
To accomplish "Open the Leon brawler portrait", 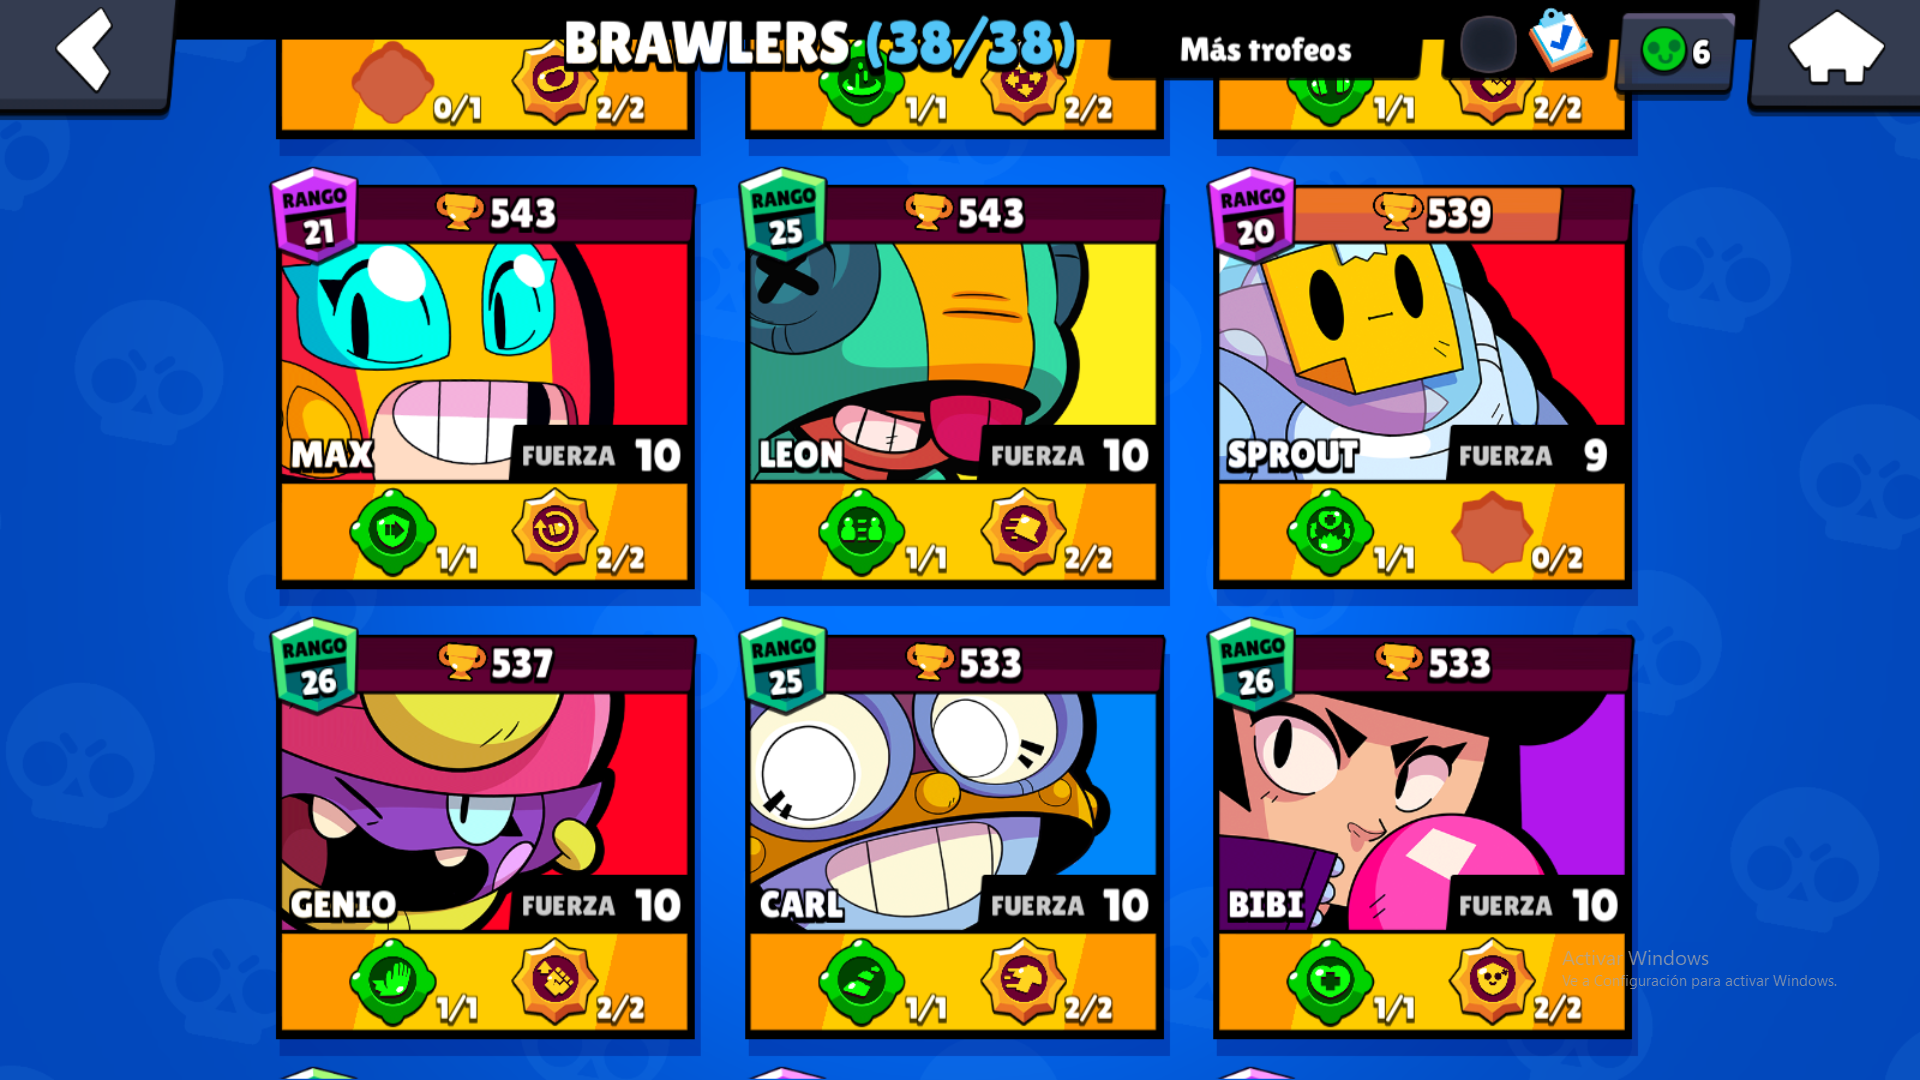I will click(954, 362).
